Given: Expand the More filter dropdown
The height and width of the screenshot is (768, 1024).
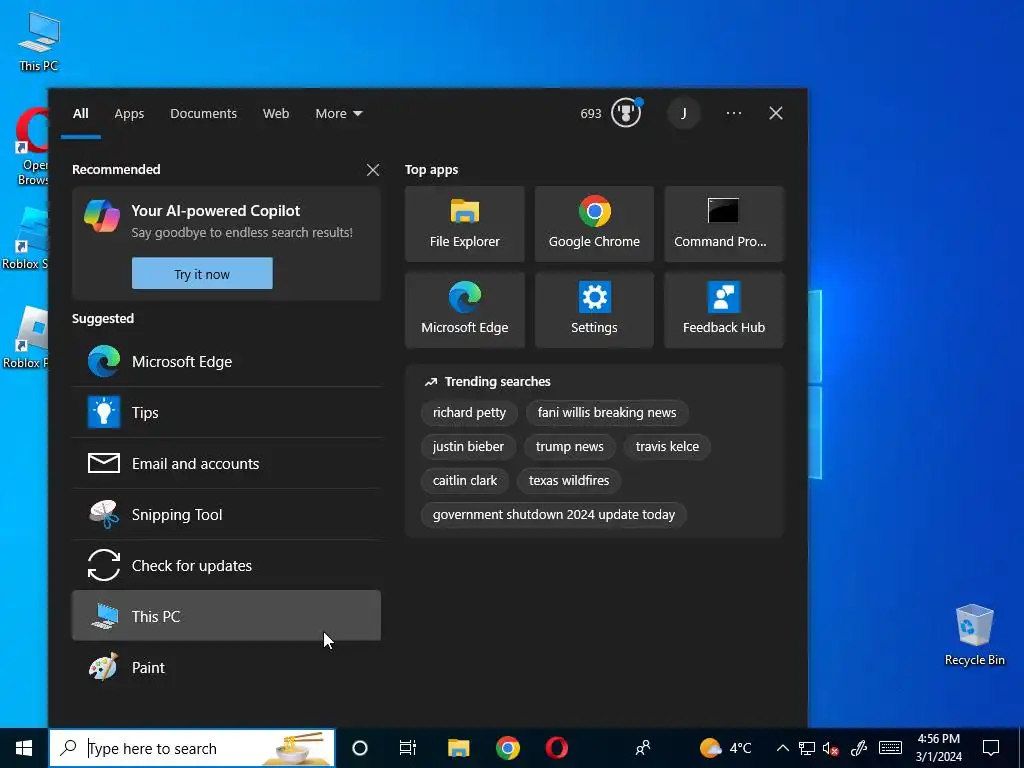Looking at the screenshot, I should coord(338,114).
